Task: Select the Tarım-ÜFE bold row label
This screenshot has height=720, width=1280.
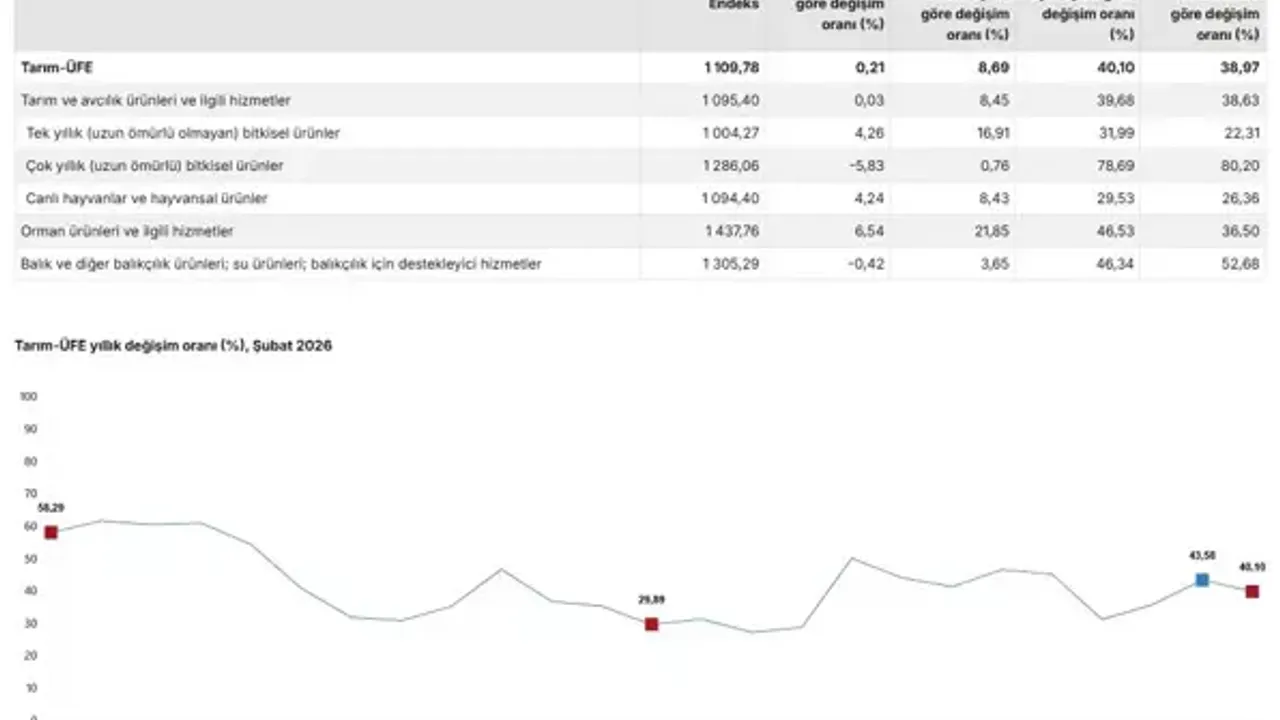Action: [58, 67]
